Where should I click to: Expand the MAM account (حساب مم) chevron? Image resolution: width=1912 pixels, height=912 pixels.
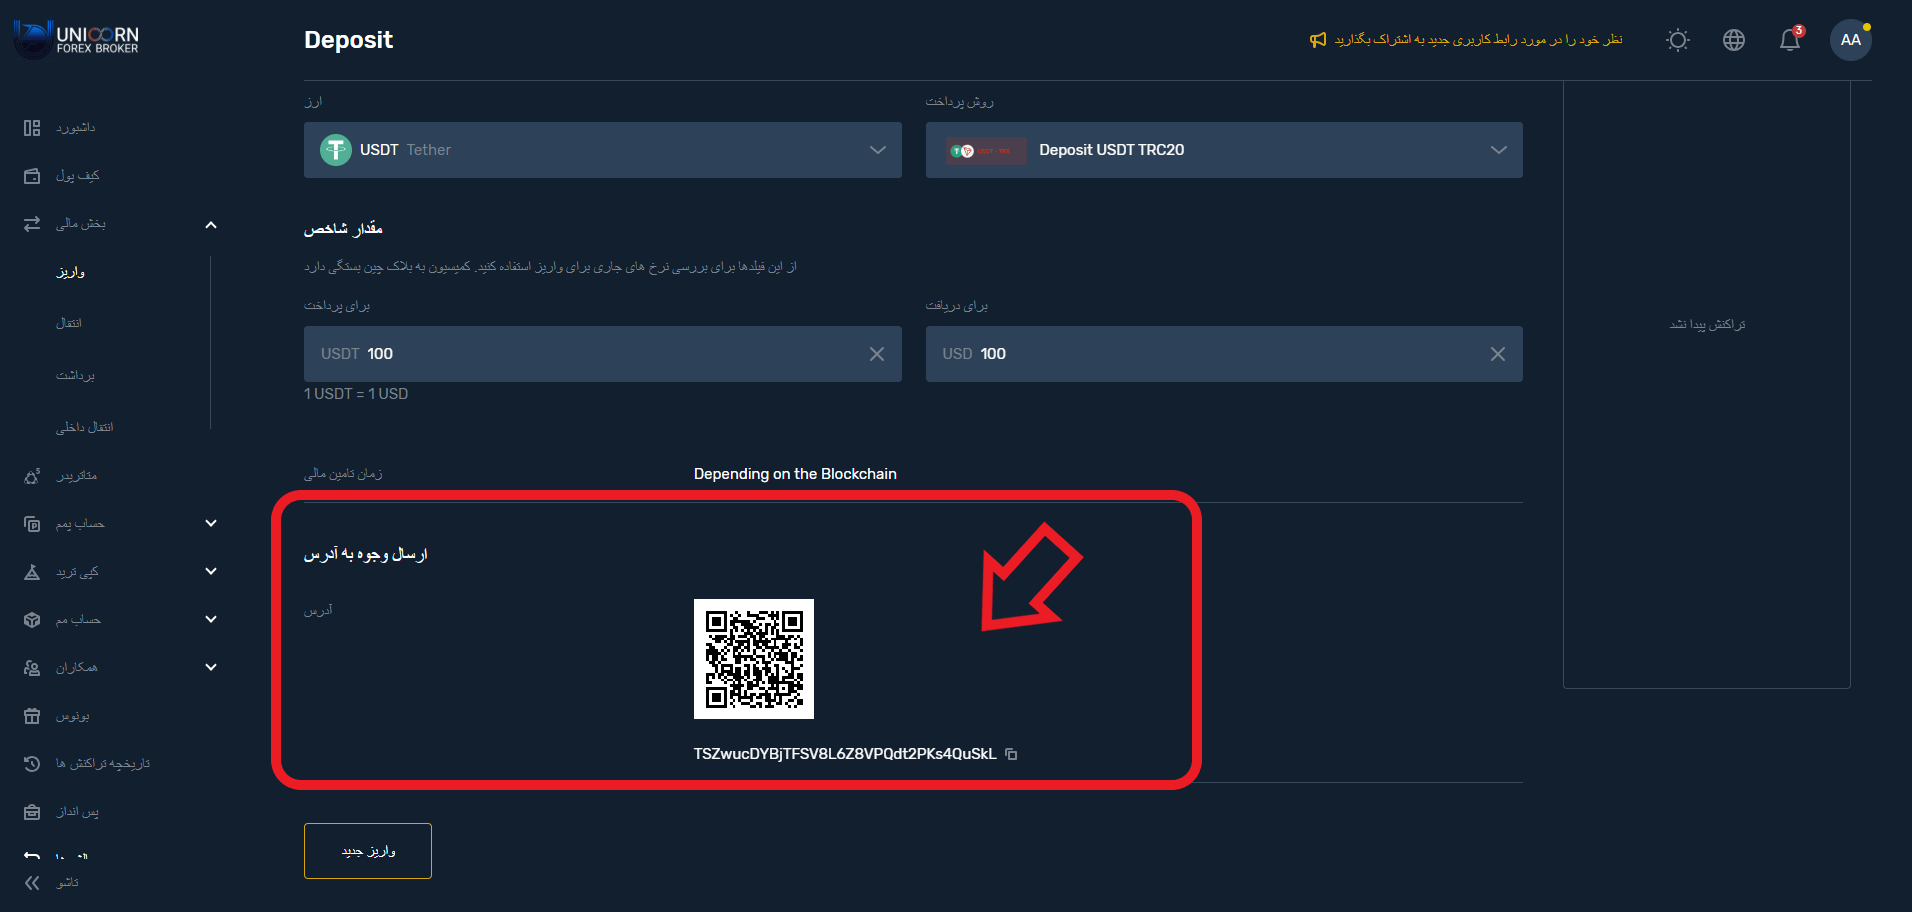tap(211, 619)
